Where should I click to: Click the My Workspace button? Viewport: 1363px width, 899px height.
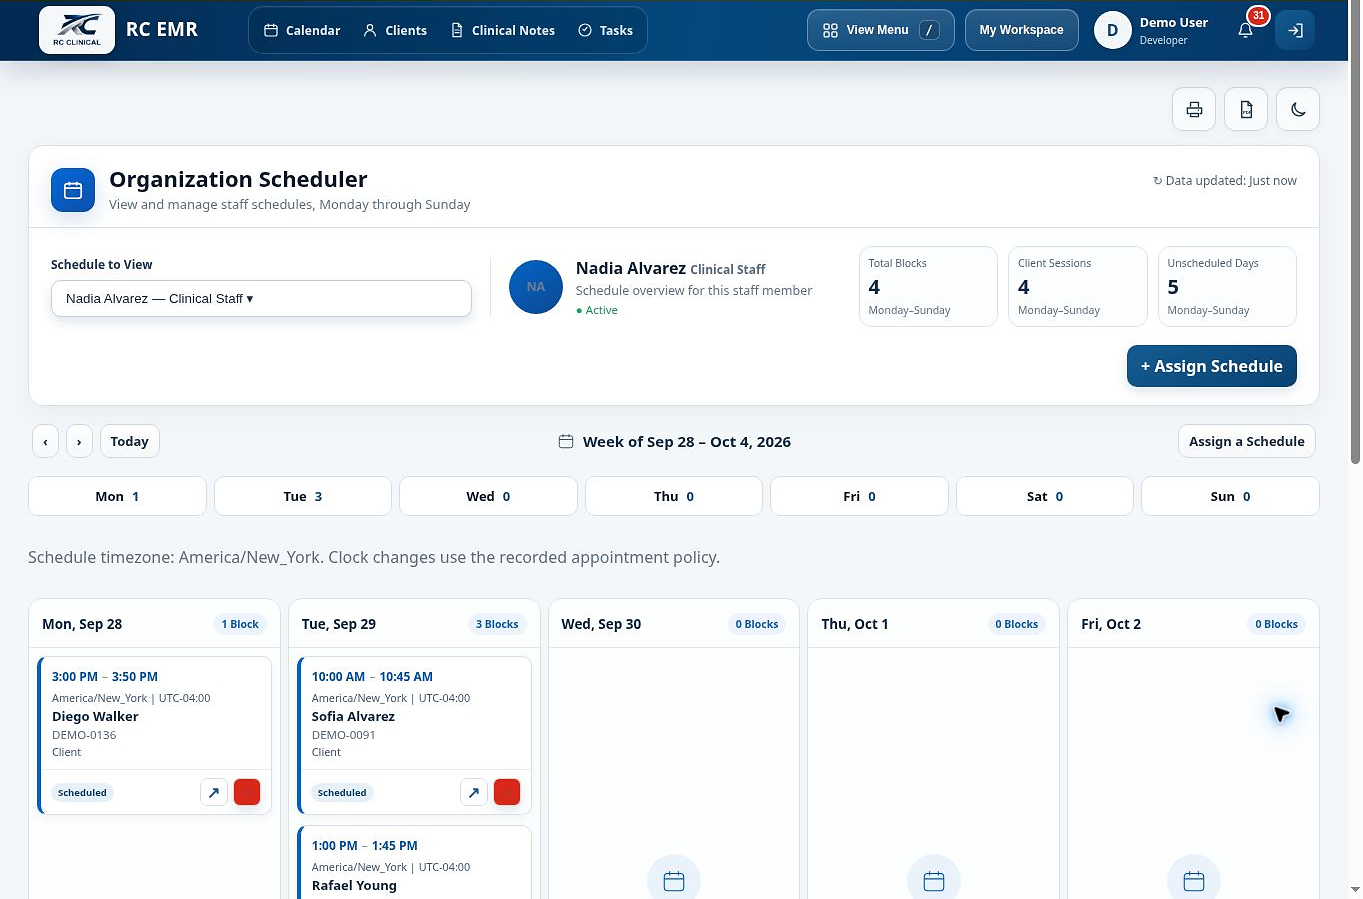click(1021, 30)
